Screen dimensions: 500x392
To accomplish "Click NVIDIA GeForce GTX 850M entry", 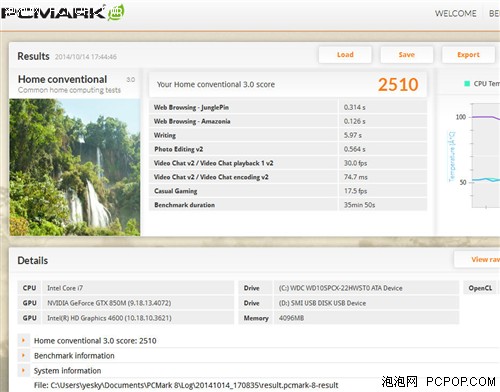I will tap(138, 303).
